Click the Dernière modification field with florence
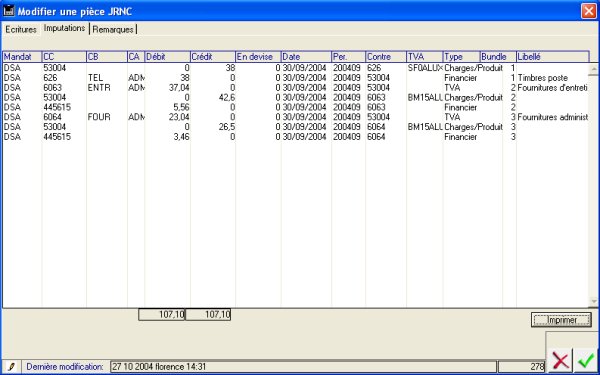The height and width of the screenshot is (375, 600). tap(303, 367)
